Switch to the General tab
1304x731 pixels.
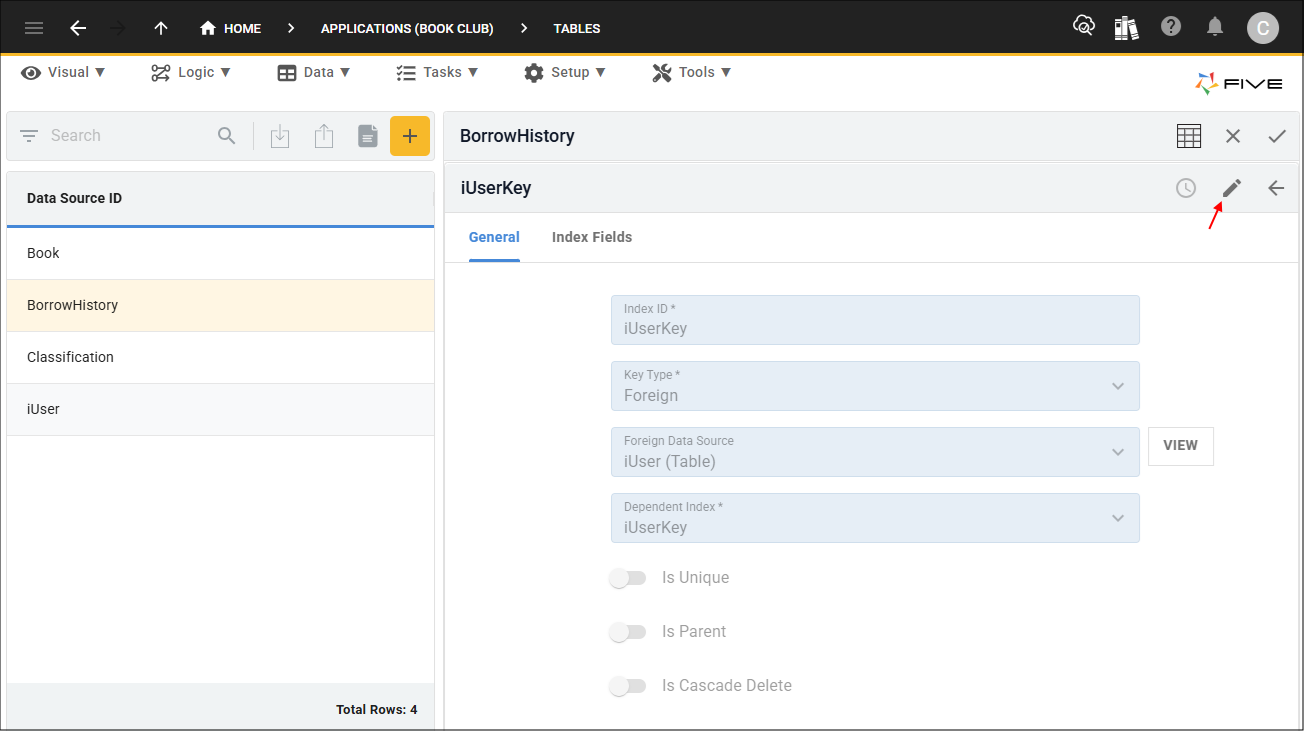494,237
